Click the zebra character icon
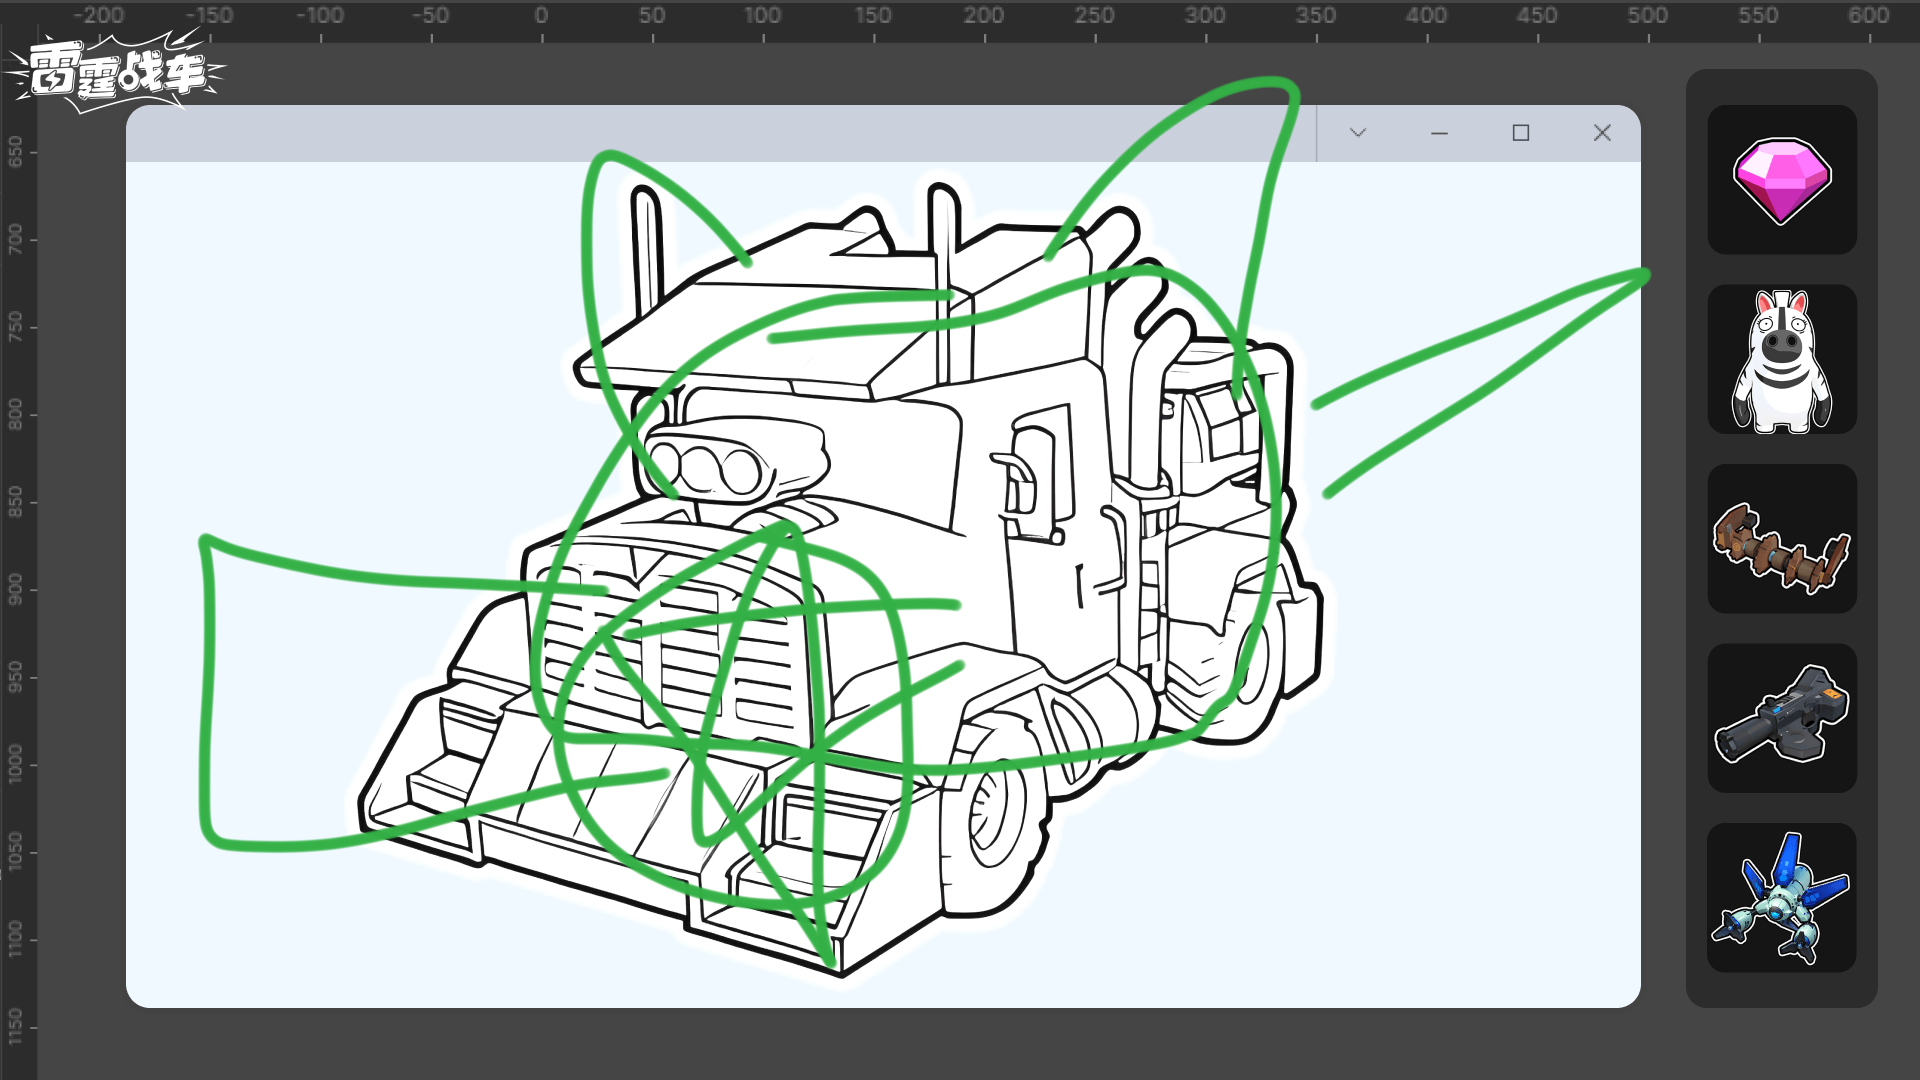 click(x=1781, y=360)
